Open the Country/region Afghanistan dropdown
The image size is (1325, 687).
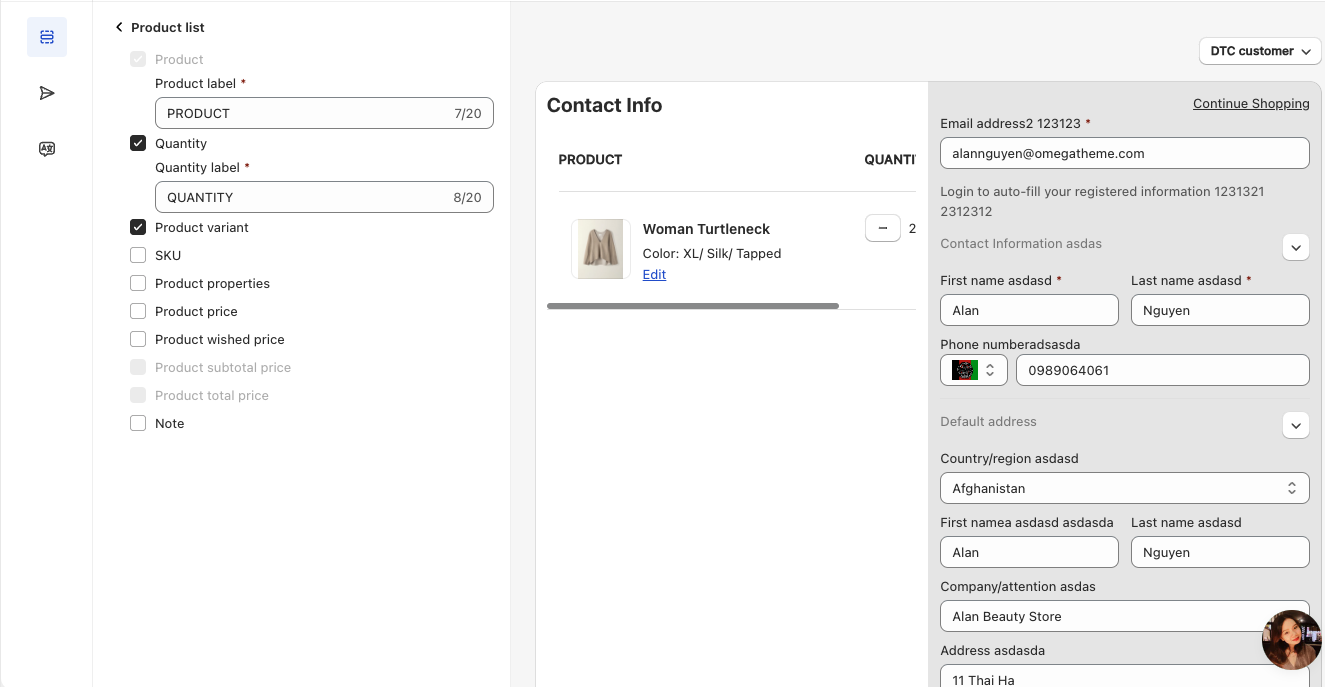click(1124, 488)
